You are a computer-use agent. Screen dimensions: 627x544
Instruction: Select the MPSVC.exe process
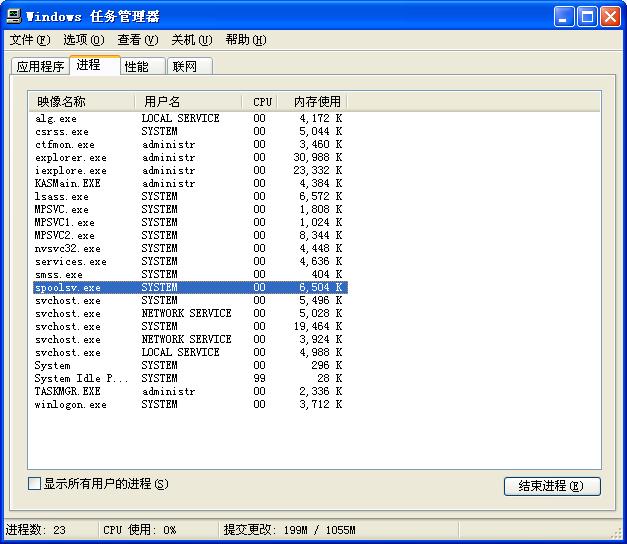(190, 209)
